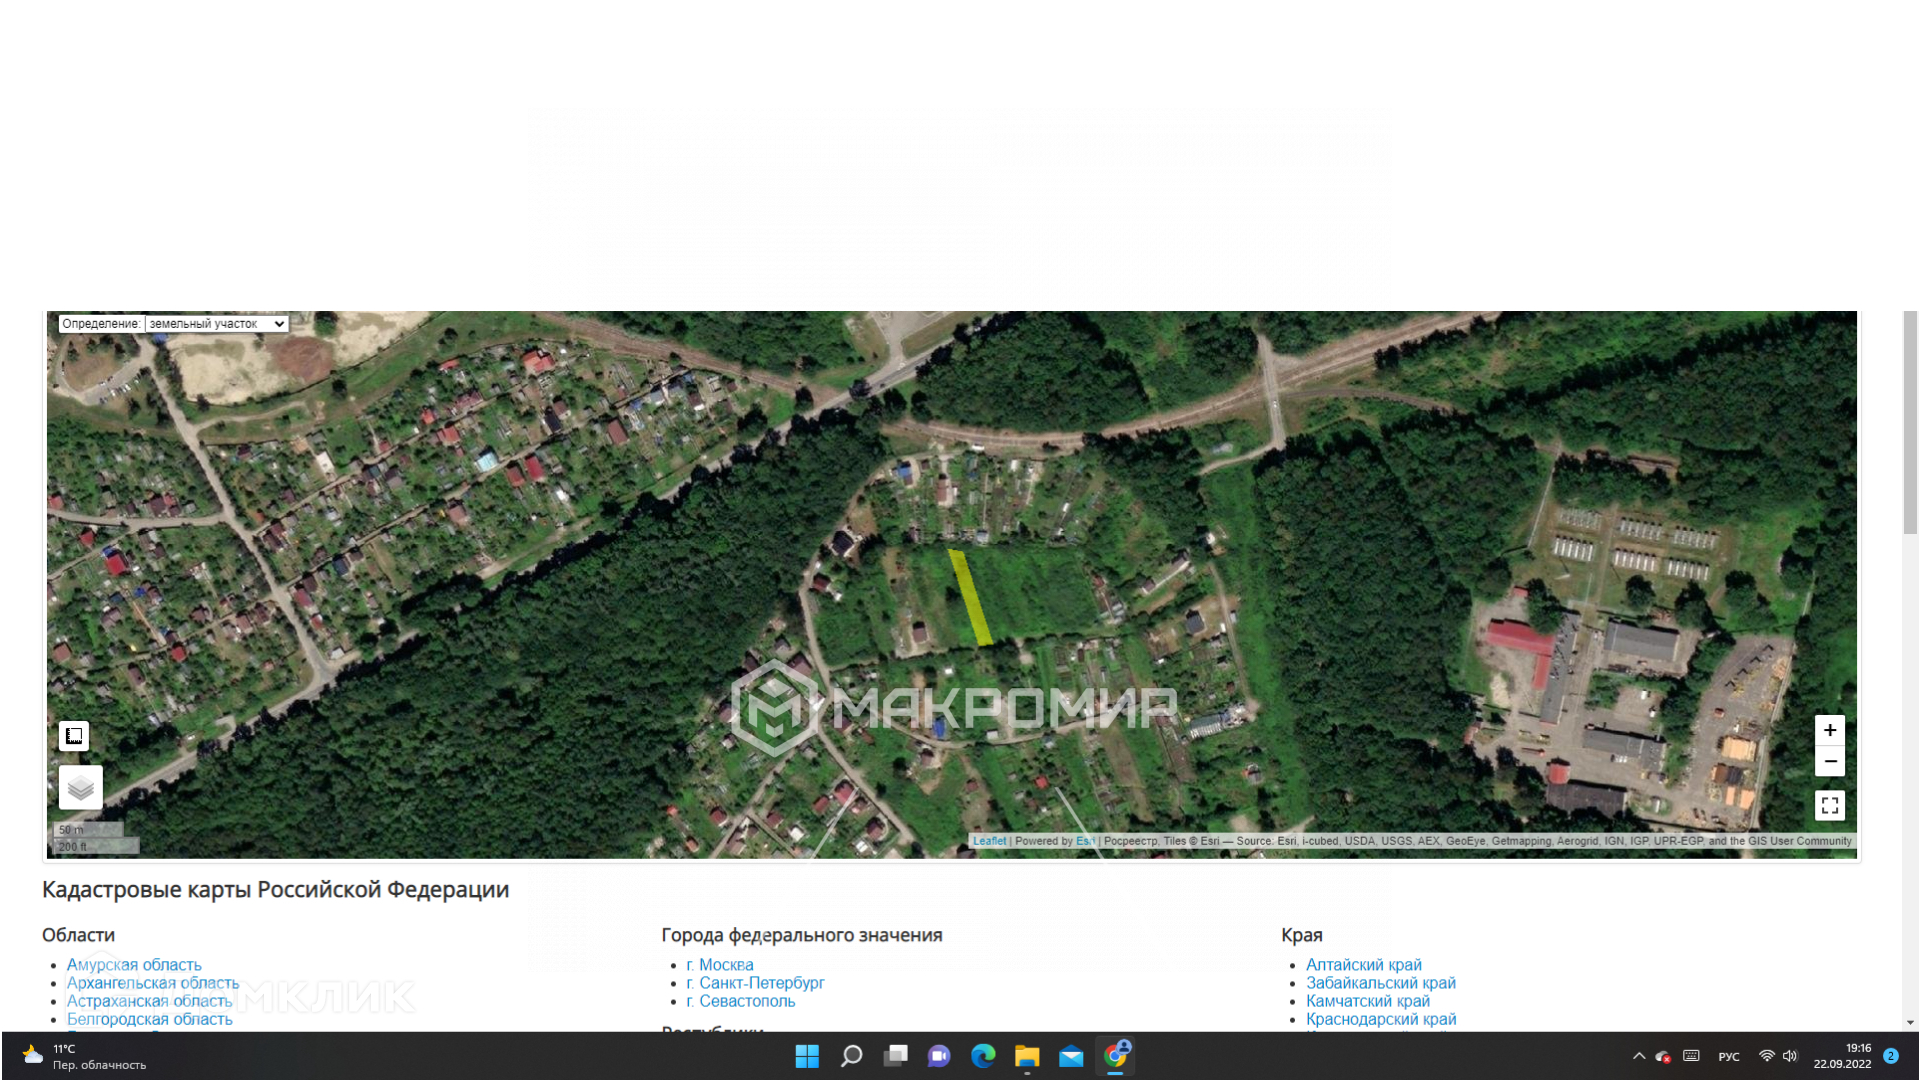The height and width of the screenshot is (1080, 1920).
Task: Open Task View on the taskbar
Action: [x=895, y=1056]
